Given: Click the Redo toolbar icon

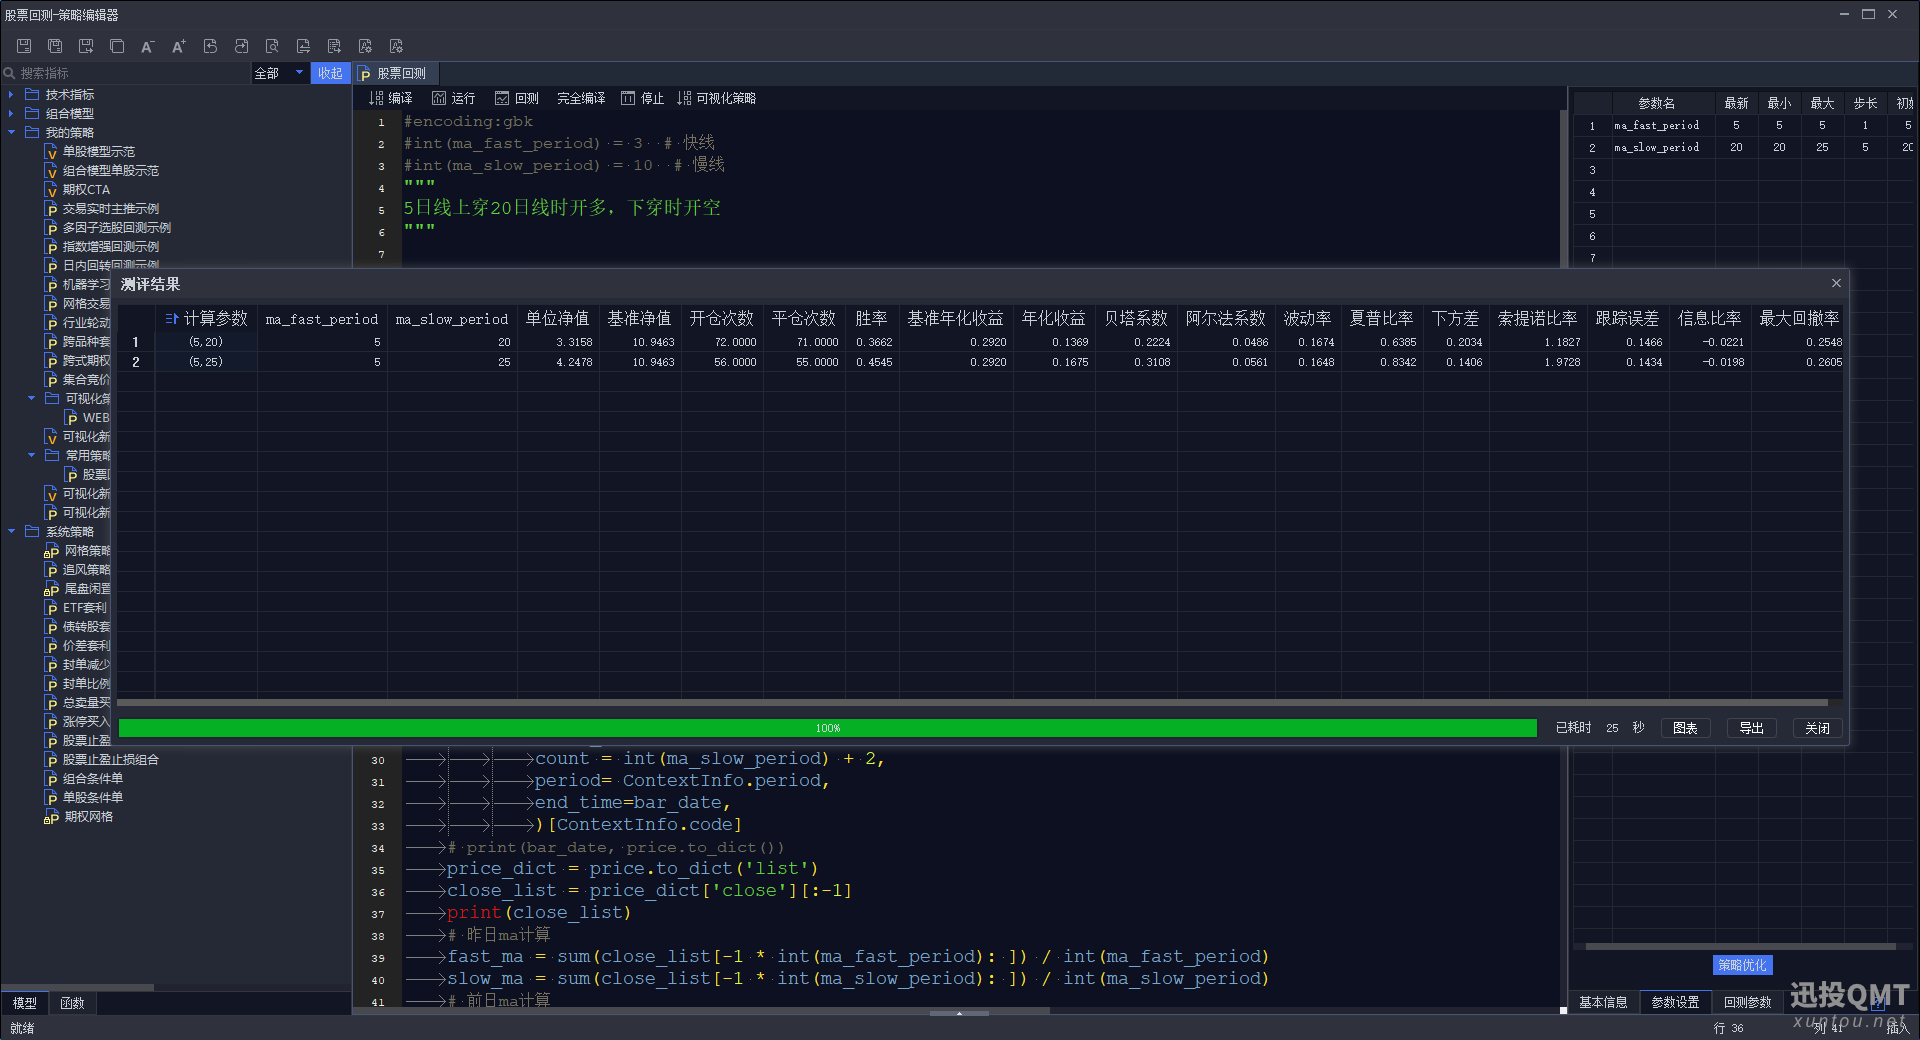Looking at the screenshot, I should click(x=241, y=46).
